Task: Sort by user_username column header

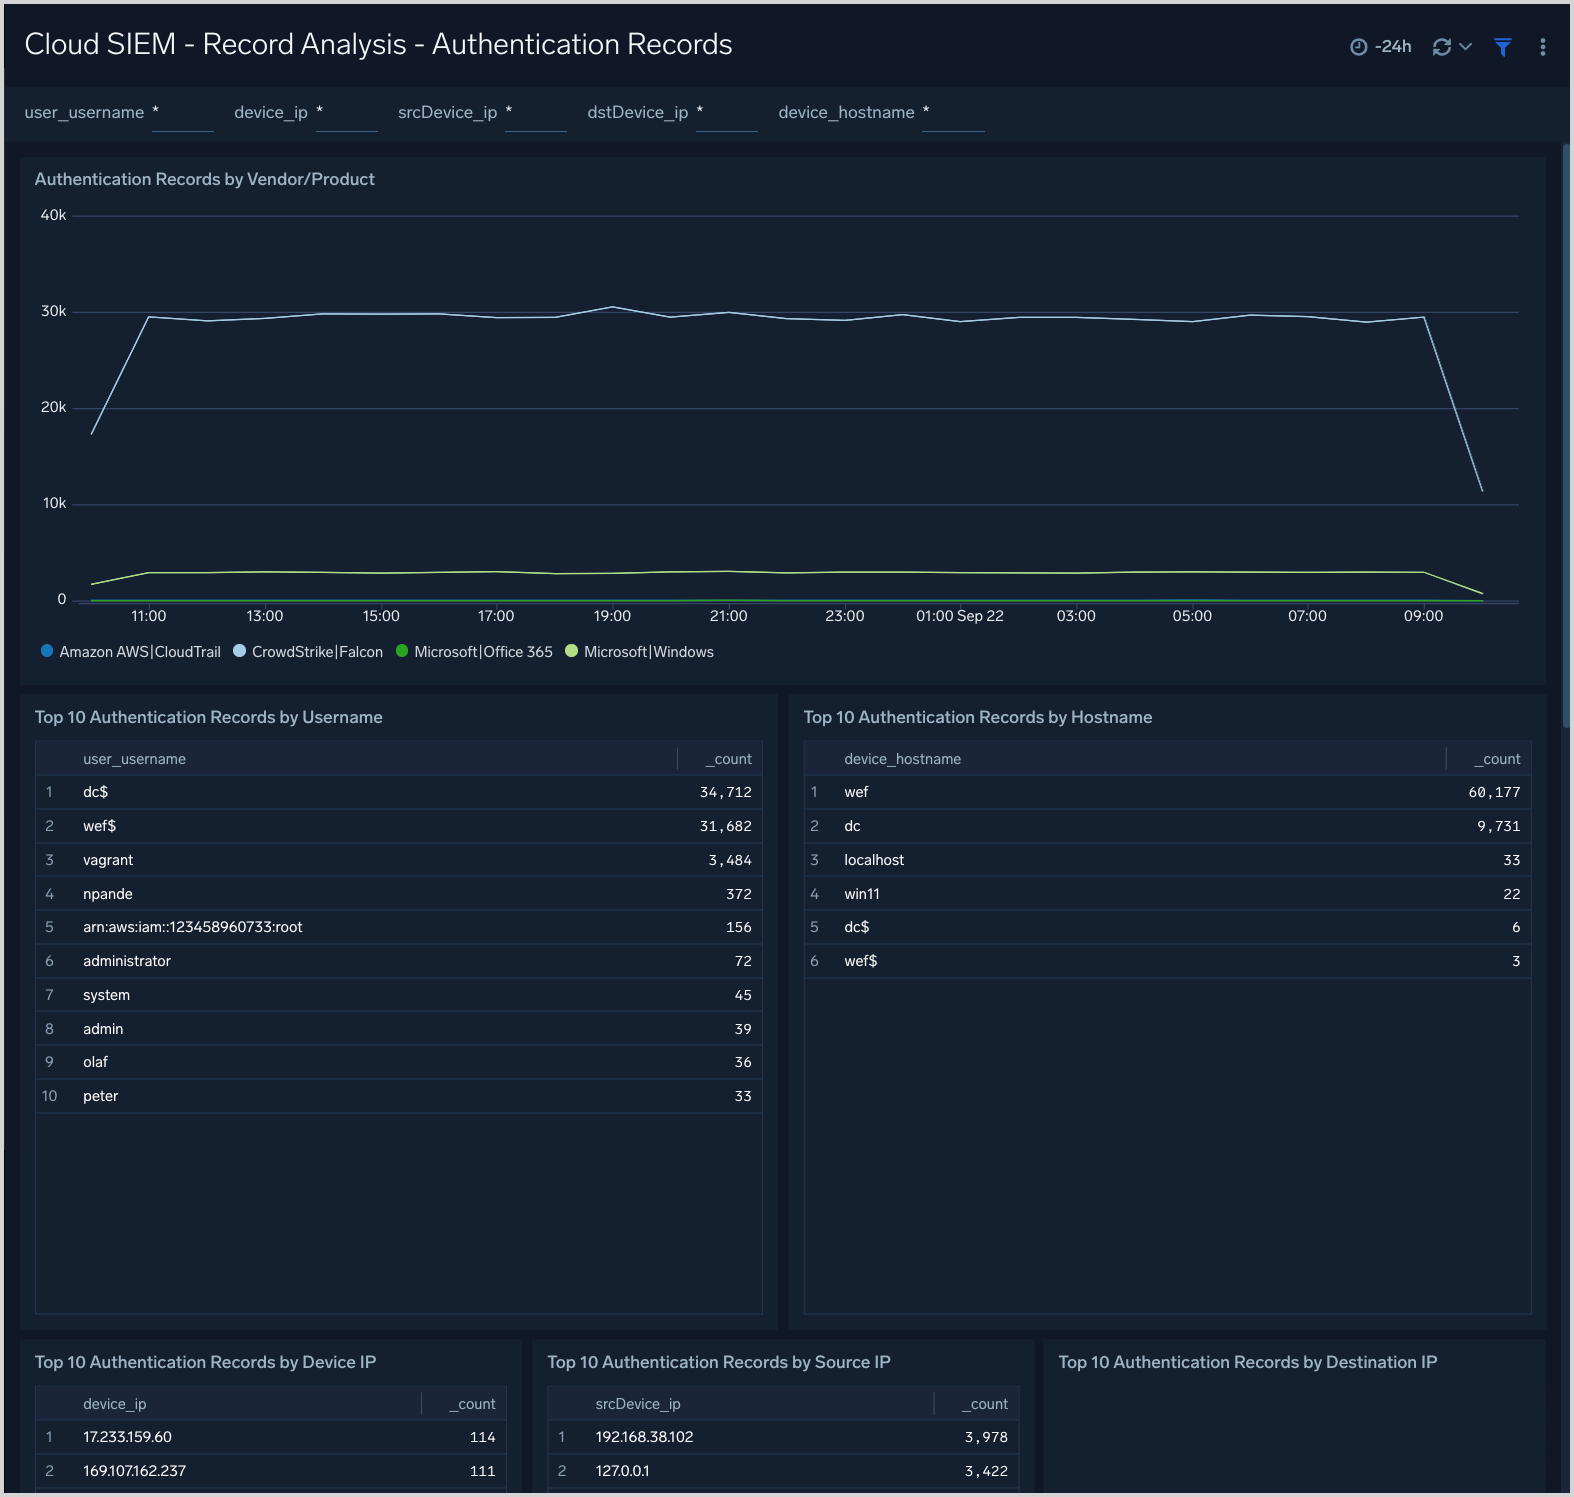Action: [134, 759]
